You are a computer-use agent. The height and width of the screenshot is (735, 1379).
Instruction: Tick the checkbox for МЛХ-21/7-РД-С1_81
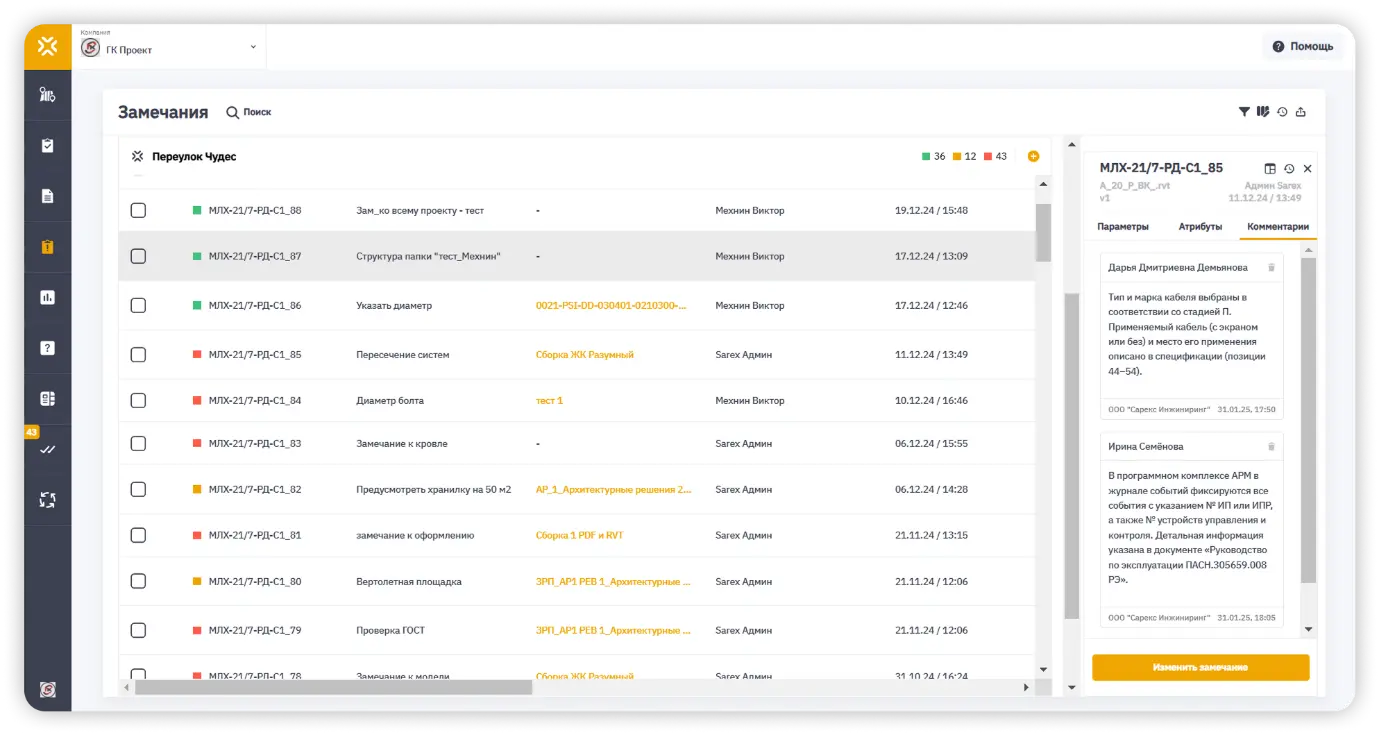[138, 535]
